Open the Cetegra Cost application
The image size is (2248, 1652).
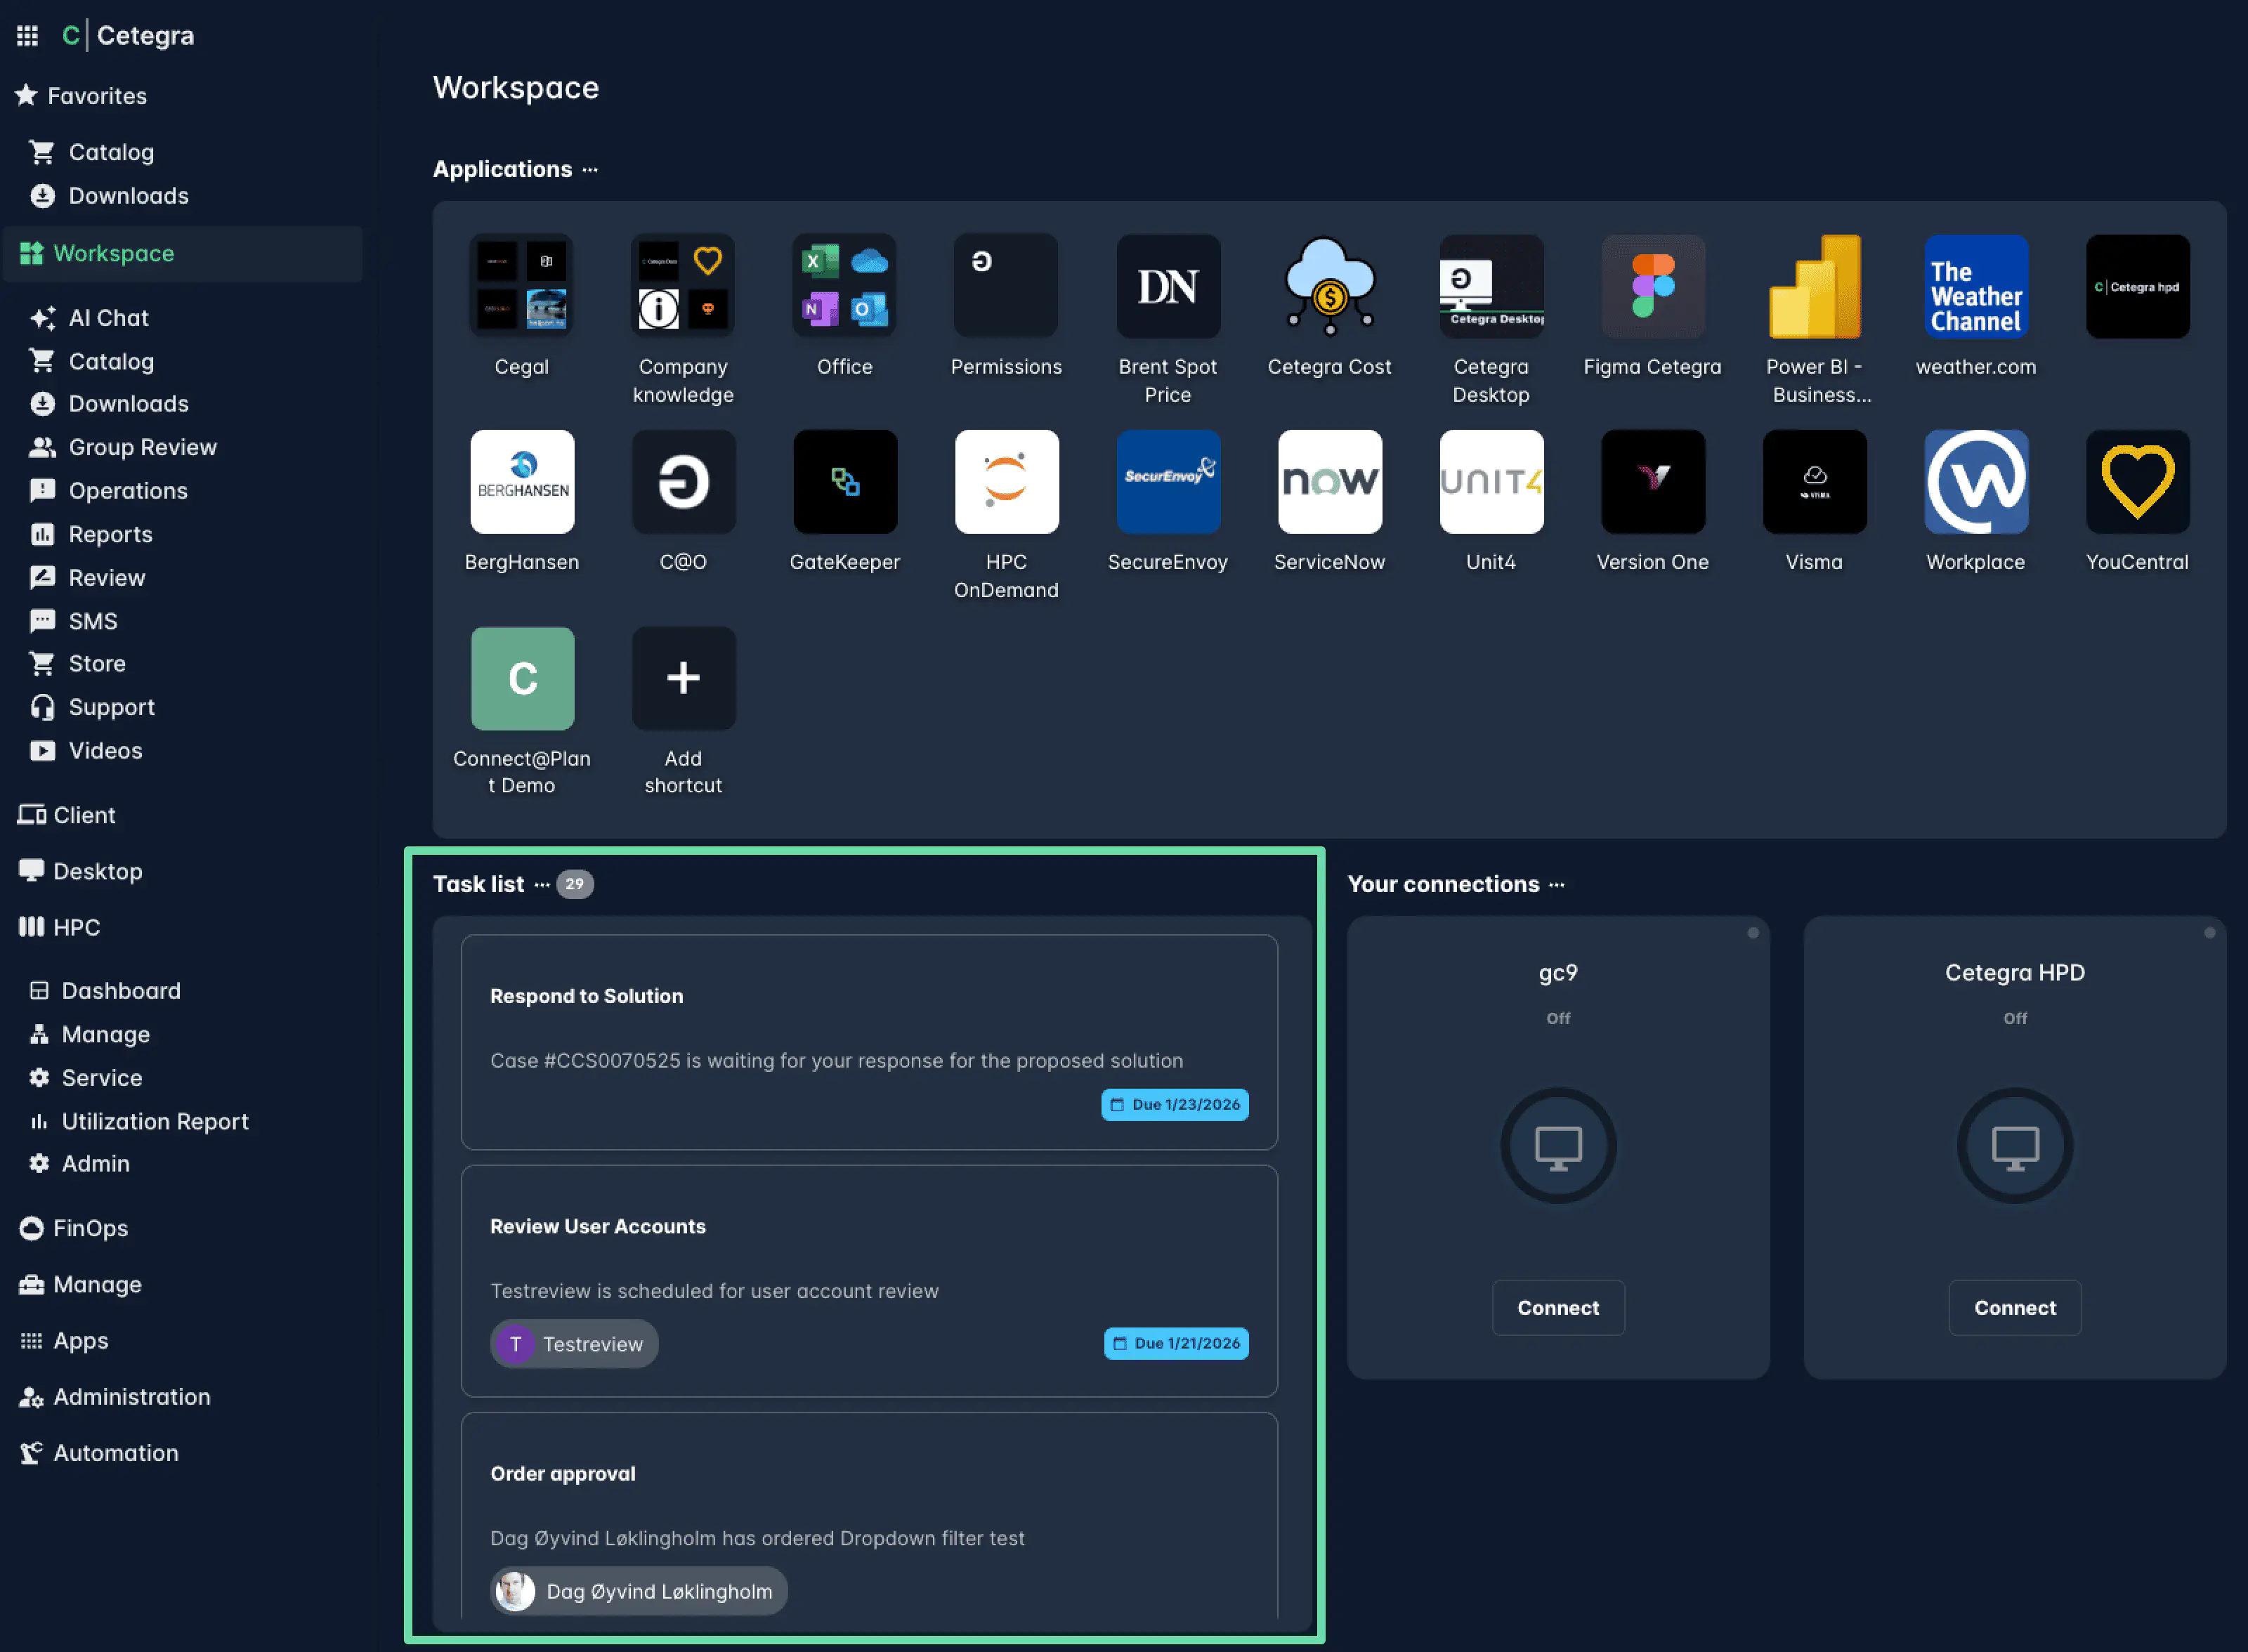(x=1329, y=287)
